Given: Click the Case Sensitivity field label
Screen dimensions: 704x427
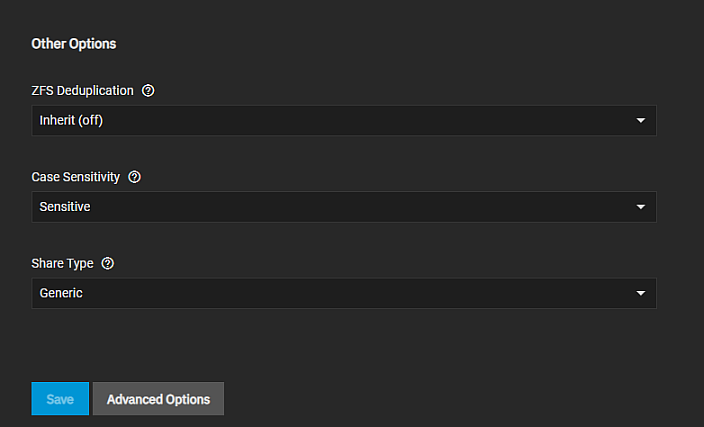Looking at the screenshot, I should pyautogui.click(x=76, y=177).
